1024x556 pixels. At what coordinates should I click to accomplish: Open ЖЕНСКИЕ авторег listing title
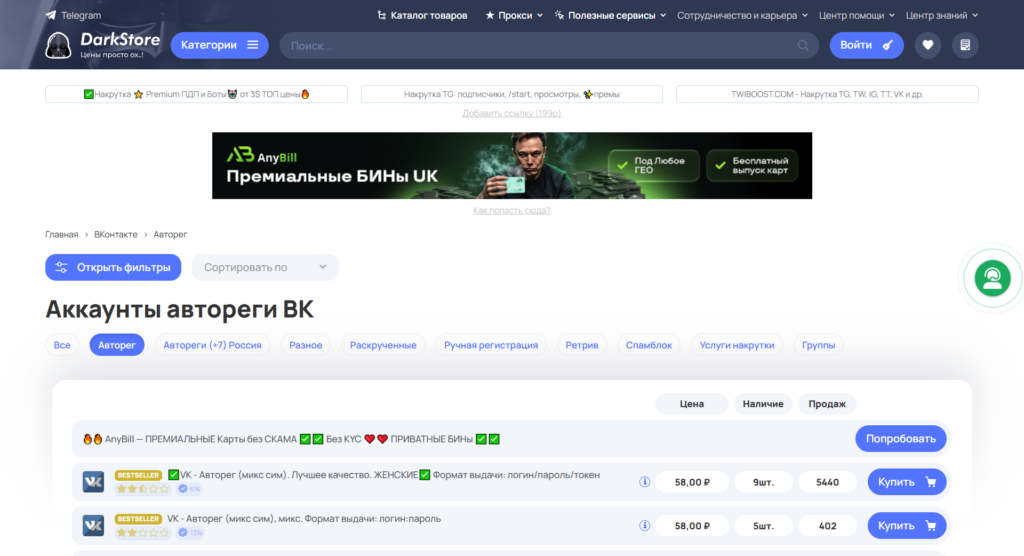383,475
